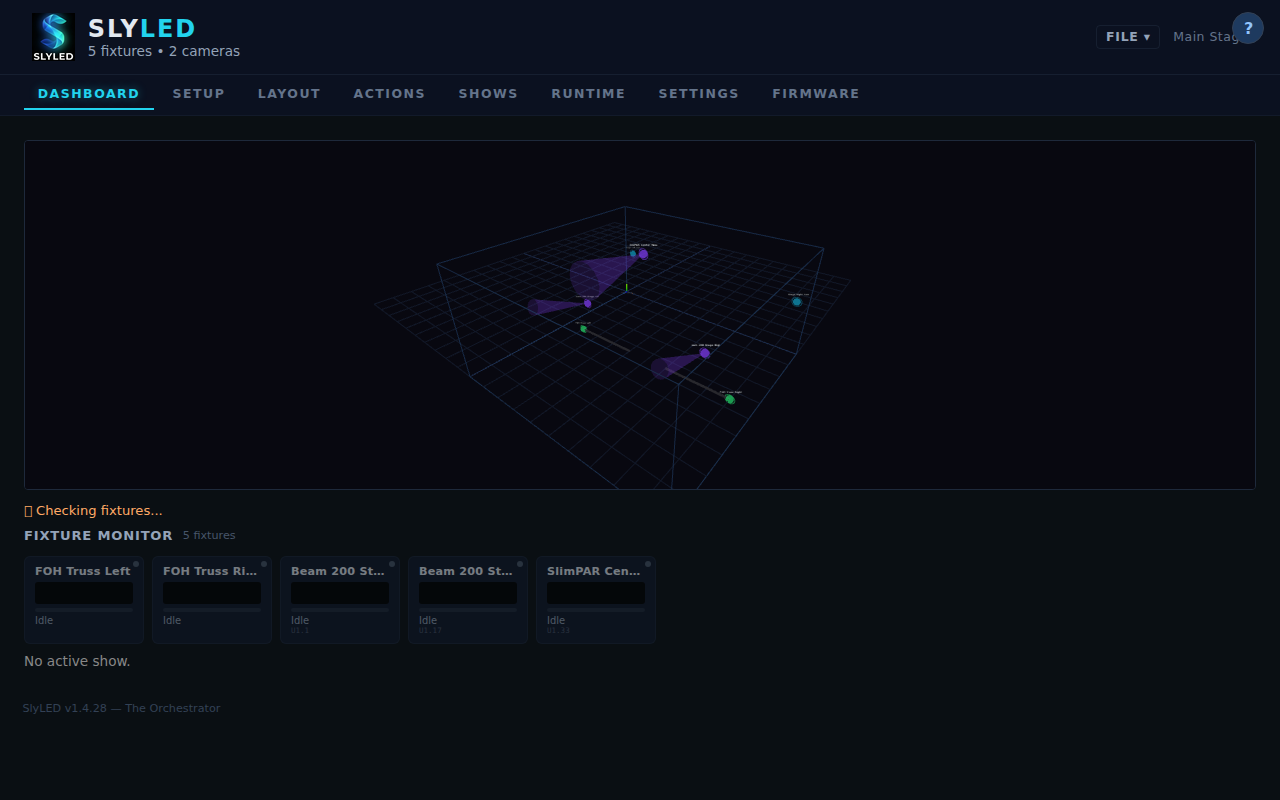This screenshot has height=800, width=1280.
Task: Click the status dot on FOH Truss Left card
Action: pyautogui.click(x=136, y=564)
